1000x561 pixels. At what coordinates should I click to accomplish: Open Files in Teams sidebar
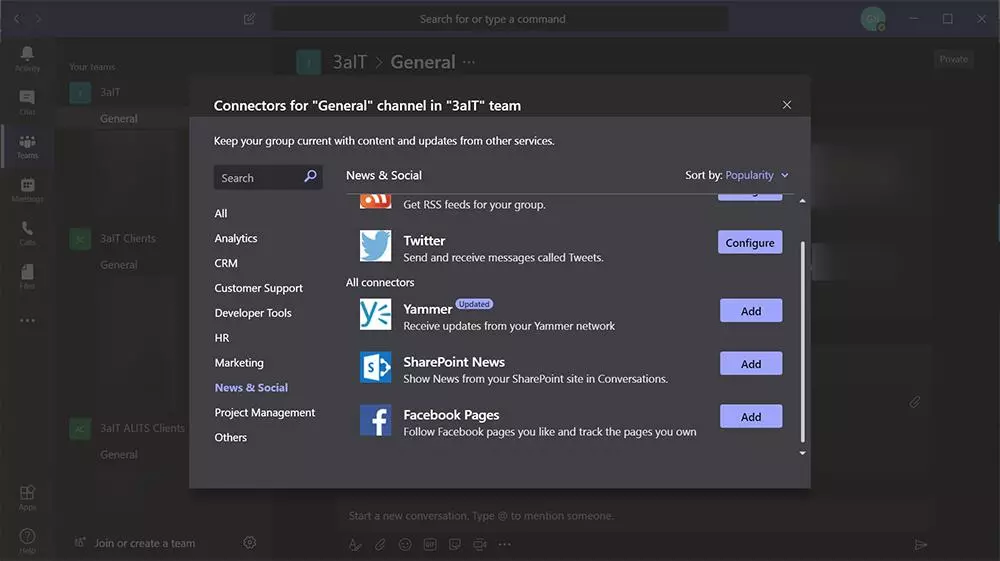27,277
